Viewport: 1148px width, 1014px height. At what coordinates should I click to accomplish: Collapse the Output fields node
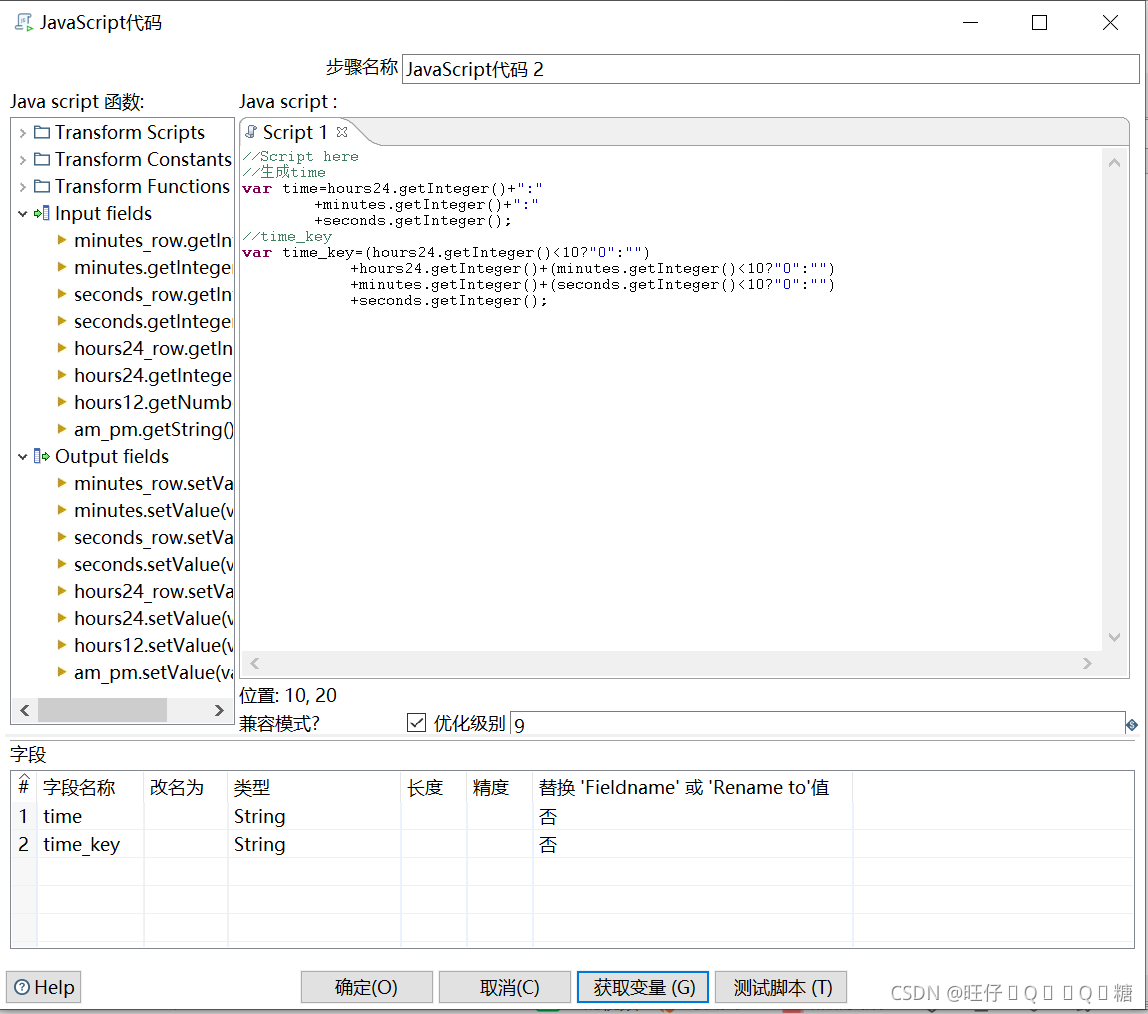[23, 457]
